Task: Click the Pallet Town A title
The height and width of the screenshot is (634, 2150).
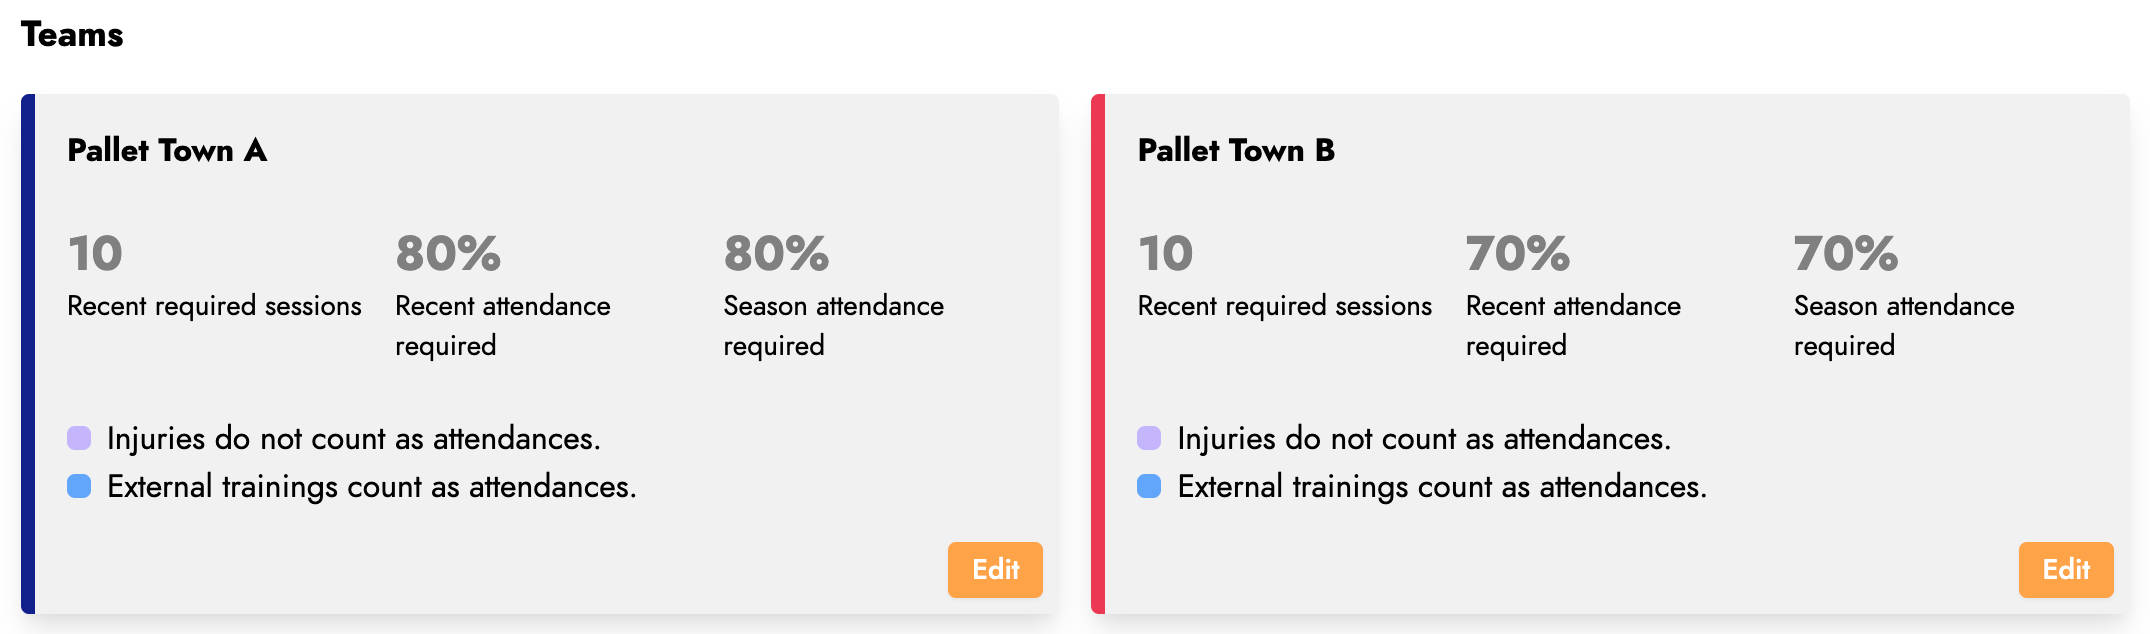Action: (x=167, y=151)
